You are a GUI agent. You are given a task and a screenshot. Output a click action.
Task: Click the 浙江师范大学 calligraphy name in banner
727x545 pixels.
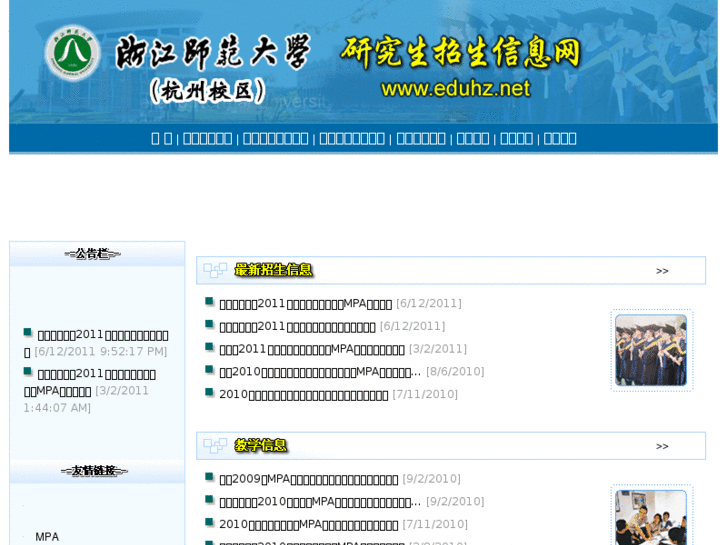(213, 52)
